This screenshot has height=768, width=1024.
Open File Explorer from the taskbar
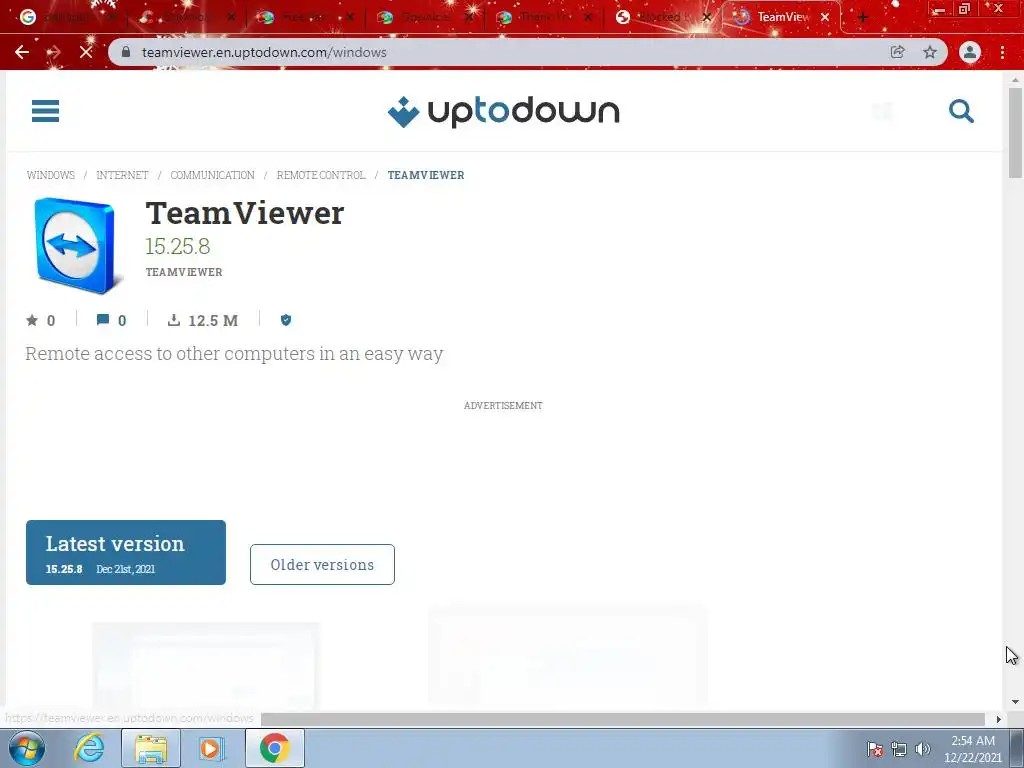(x=151, y=748)
